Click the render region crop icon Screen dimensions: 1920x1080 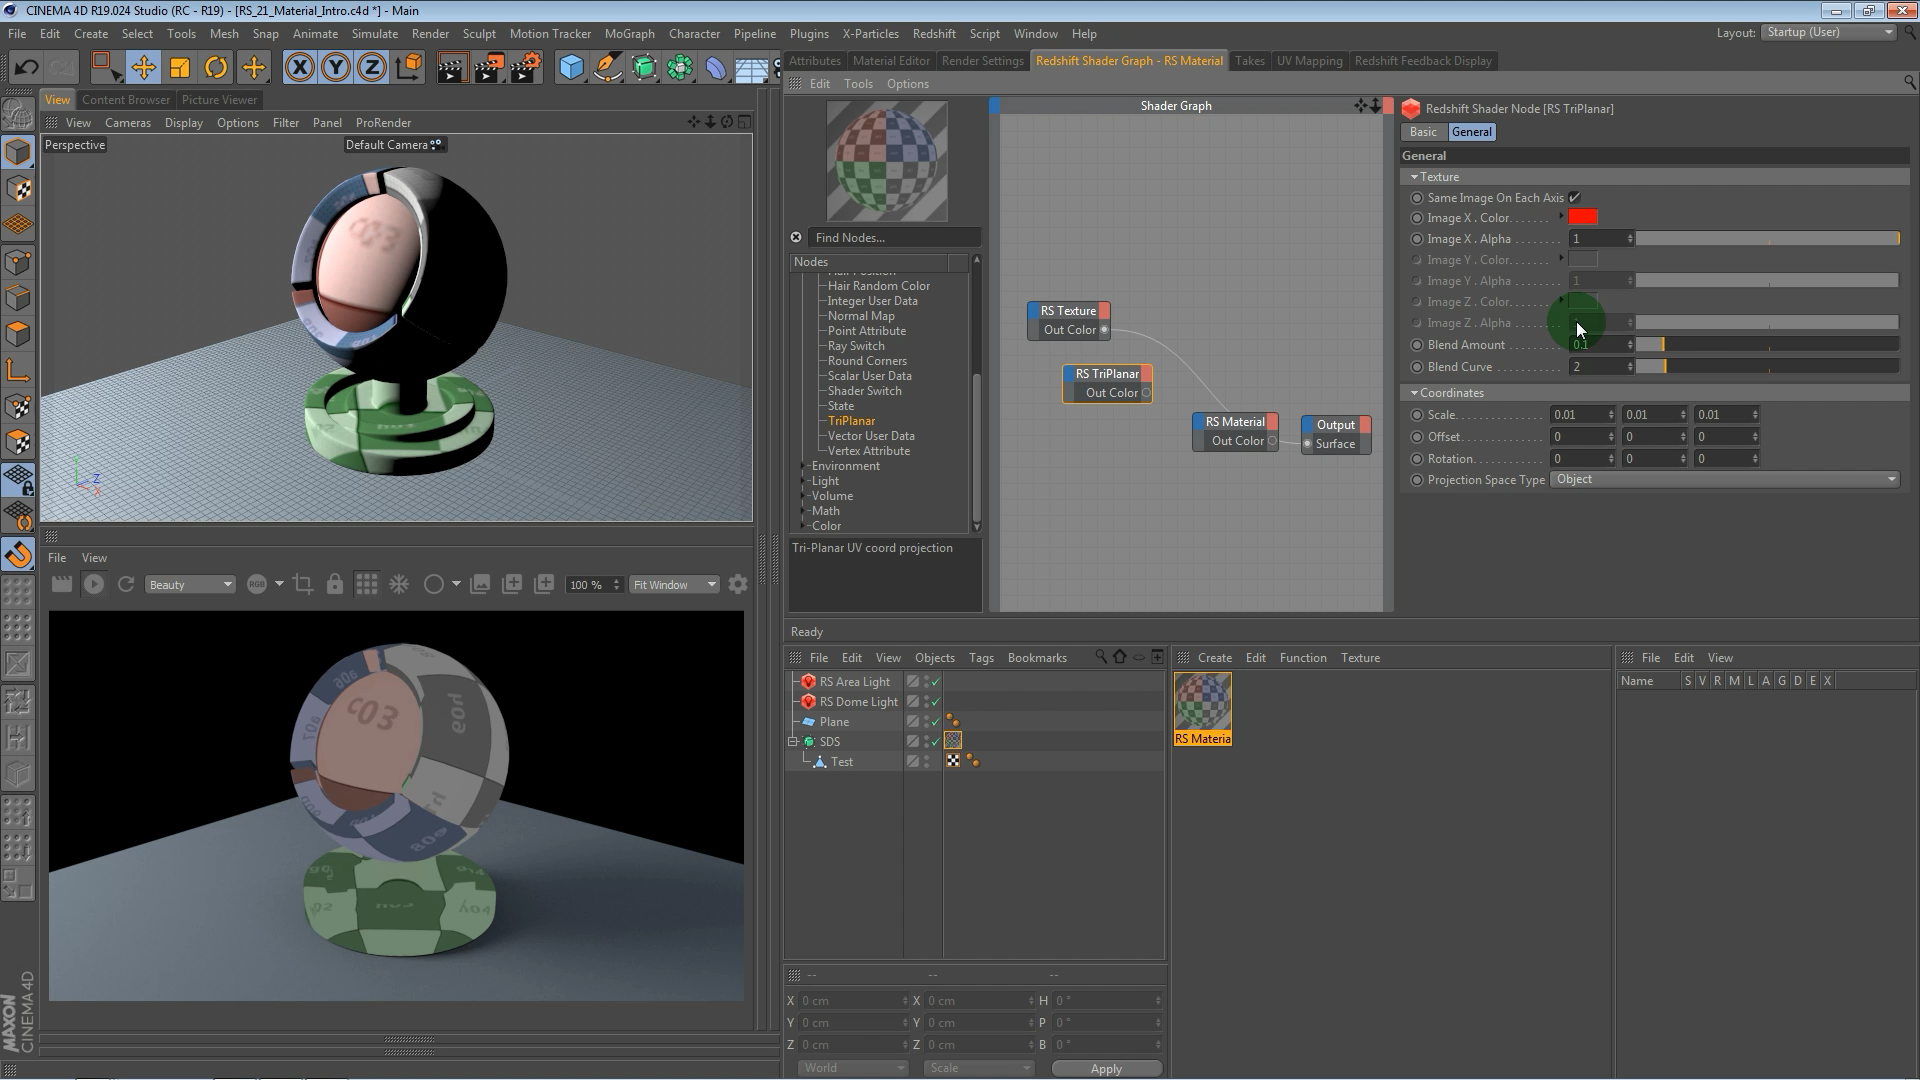(x=303, y=585)
